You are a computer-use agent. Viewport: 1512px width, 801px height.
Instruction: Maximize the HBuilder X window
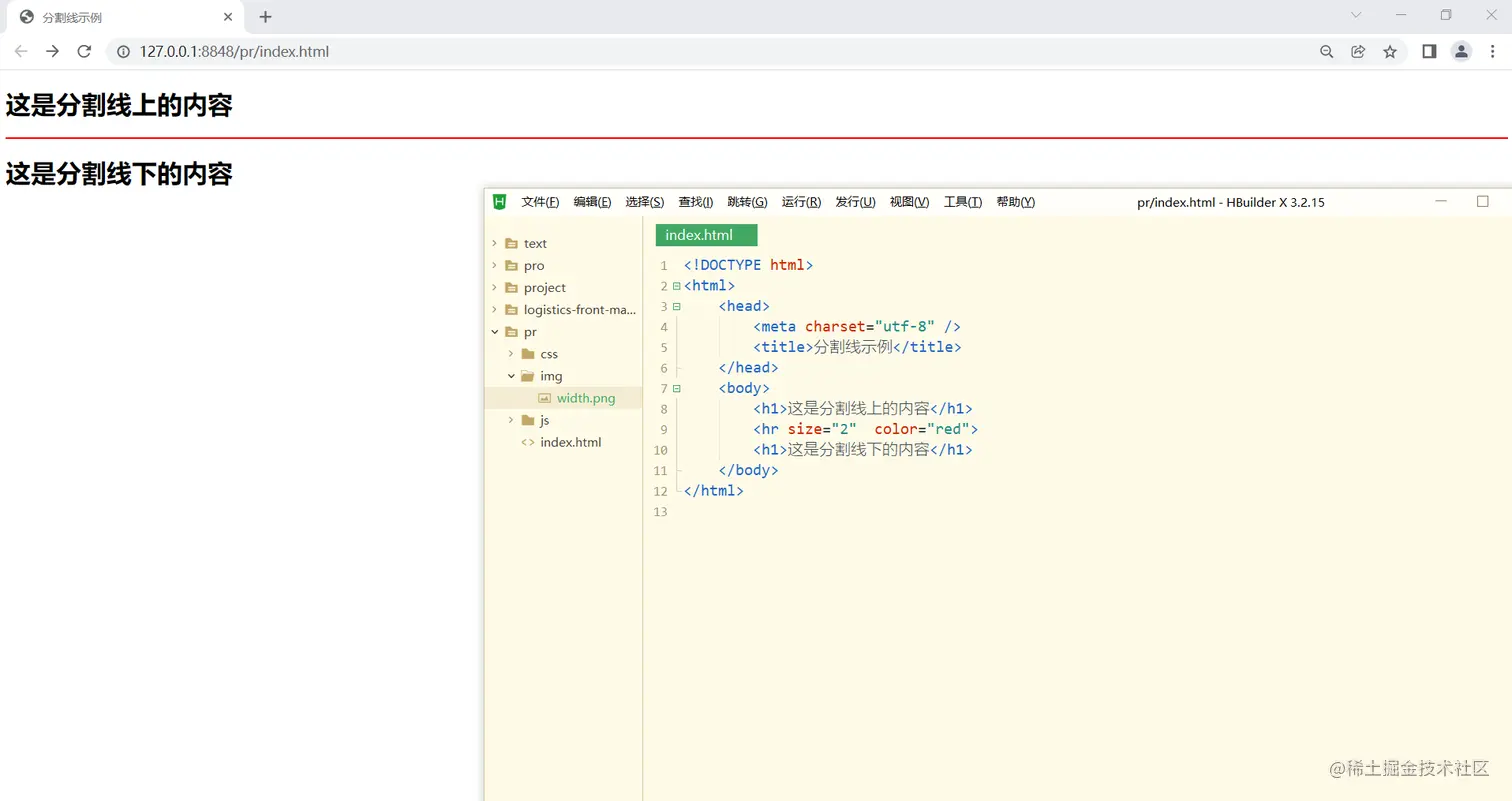(1483, 201)
